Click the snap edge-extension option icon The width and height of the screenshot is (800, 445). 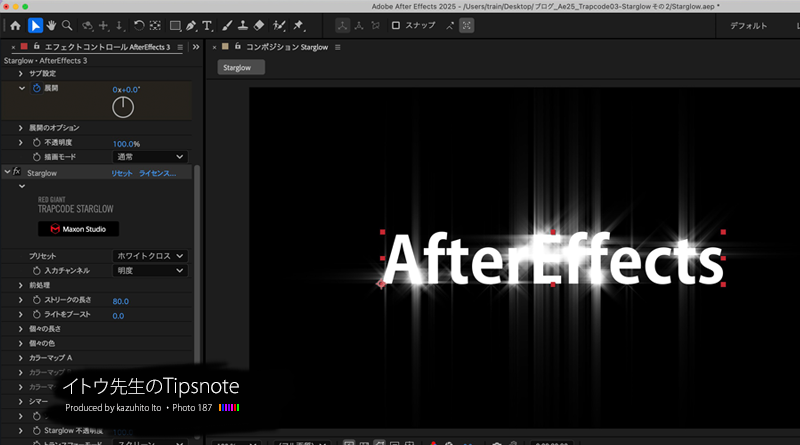pyautogui.click(x=449, y=26)
